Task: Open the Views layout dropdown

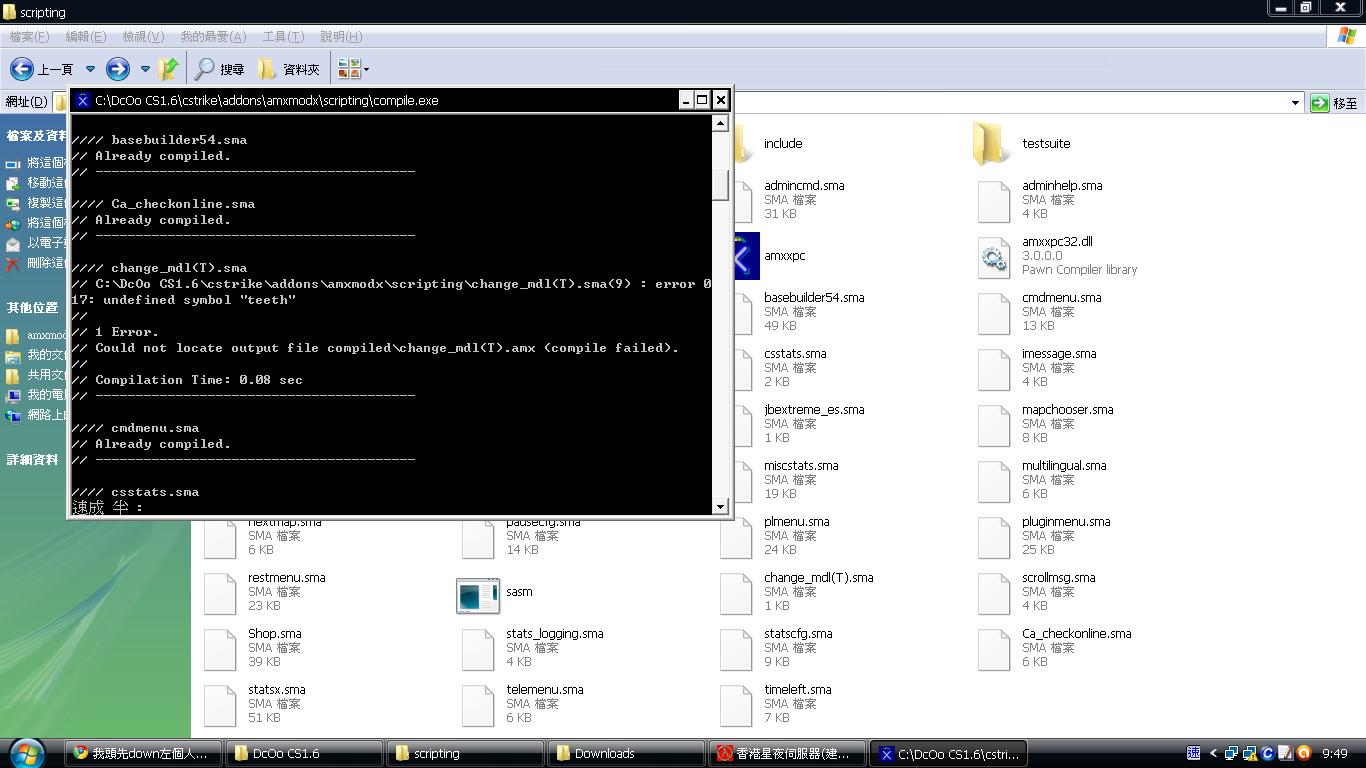Action: click(x=354, y=69)
